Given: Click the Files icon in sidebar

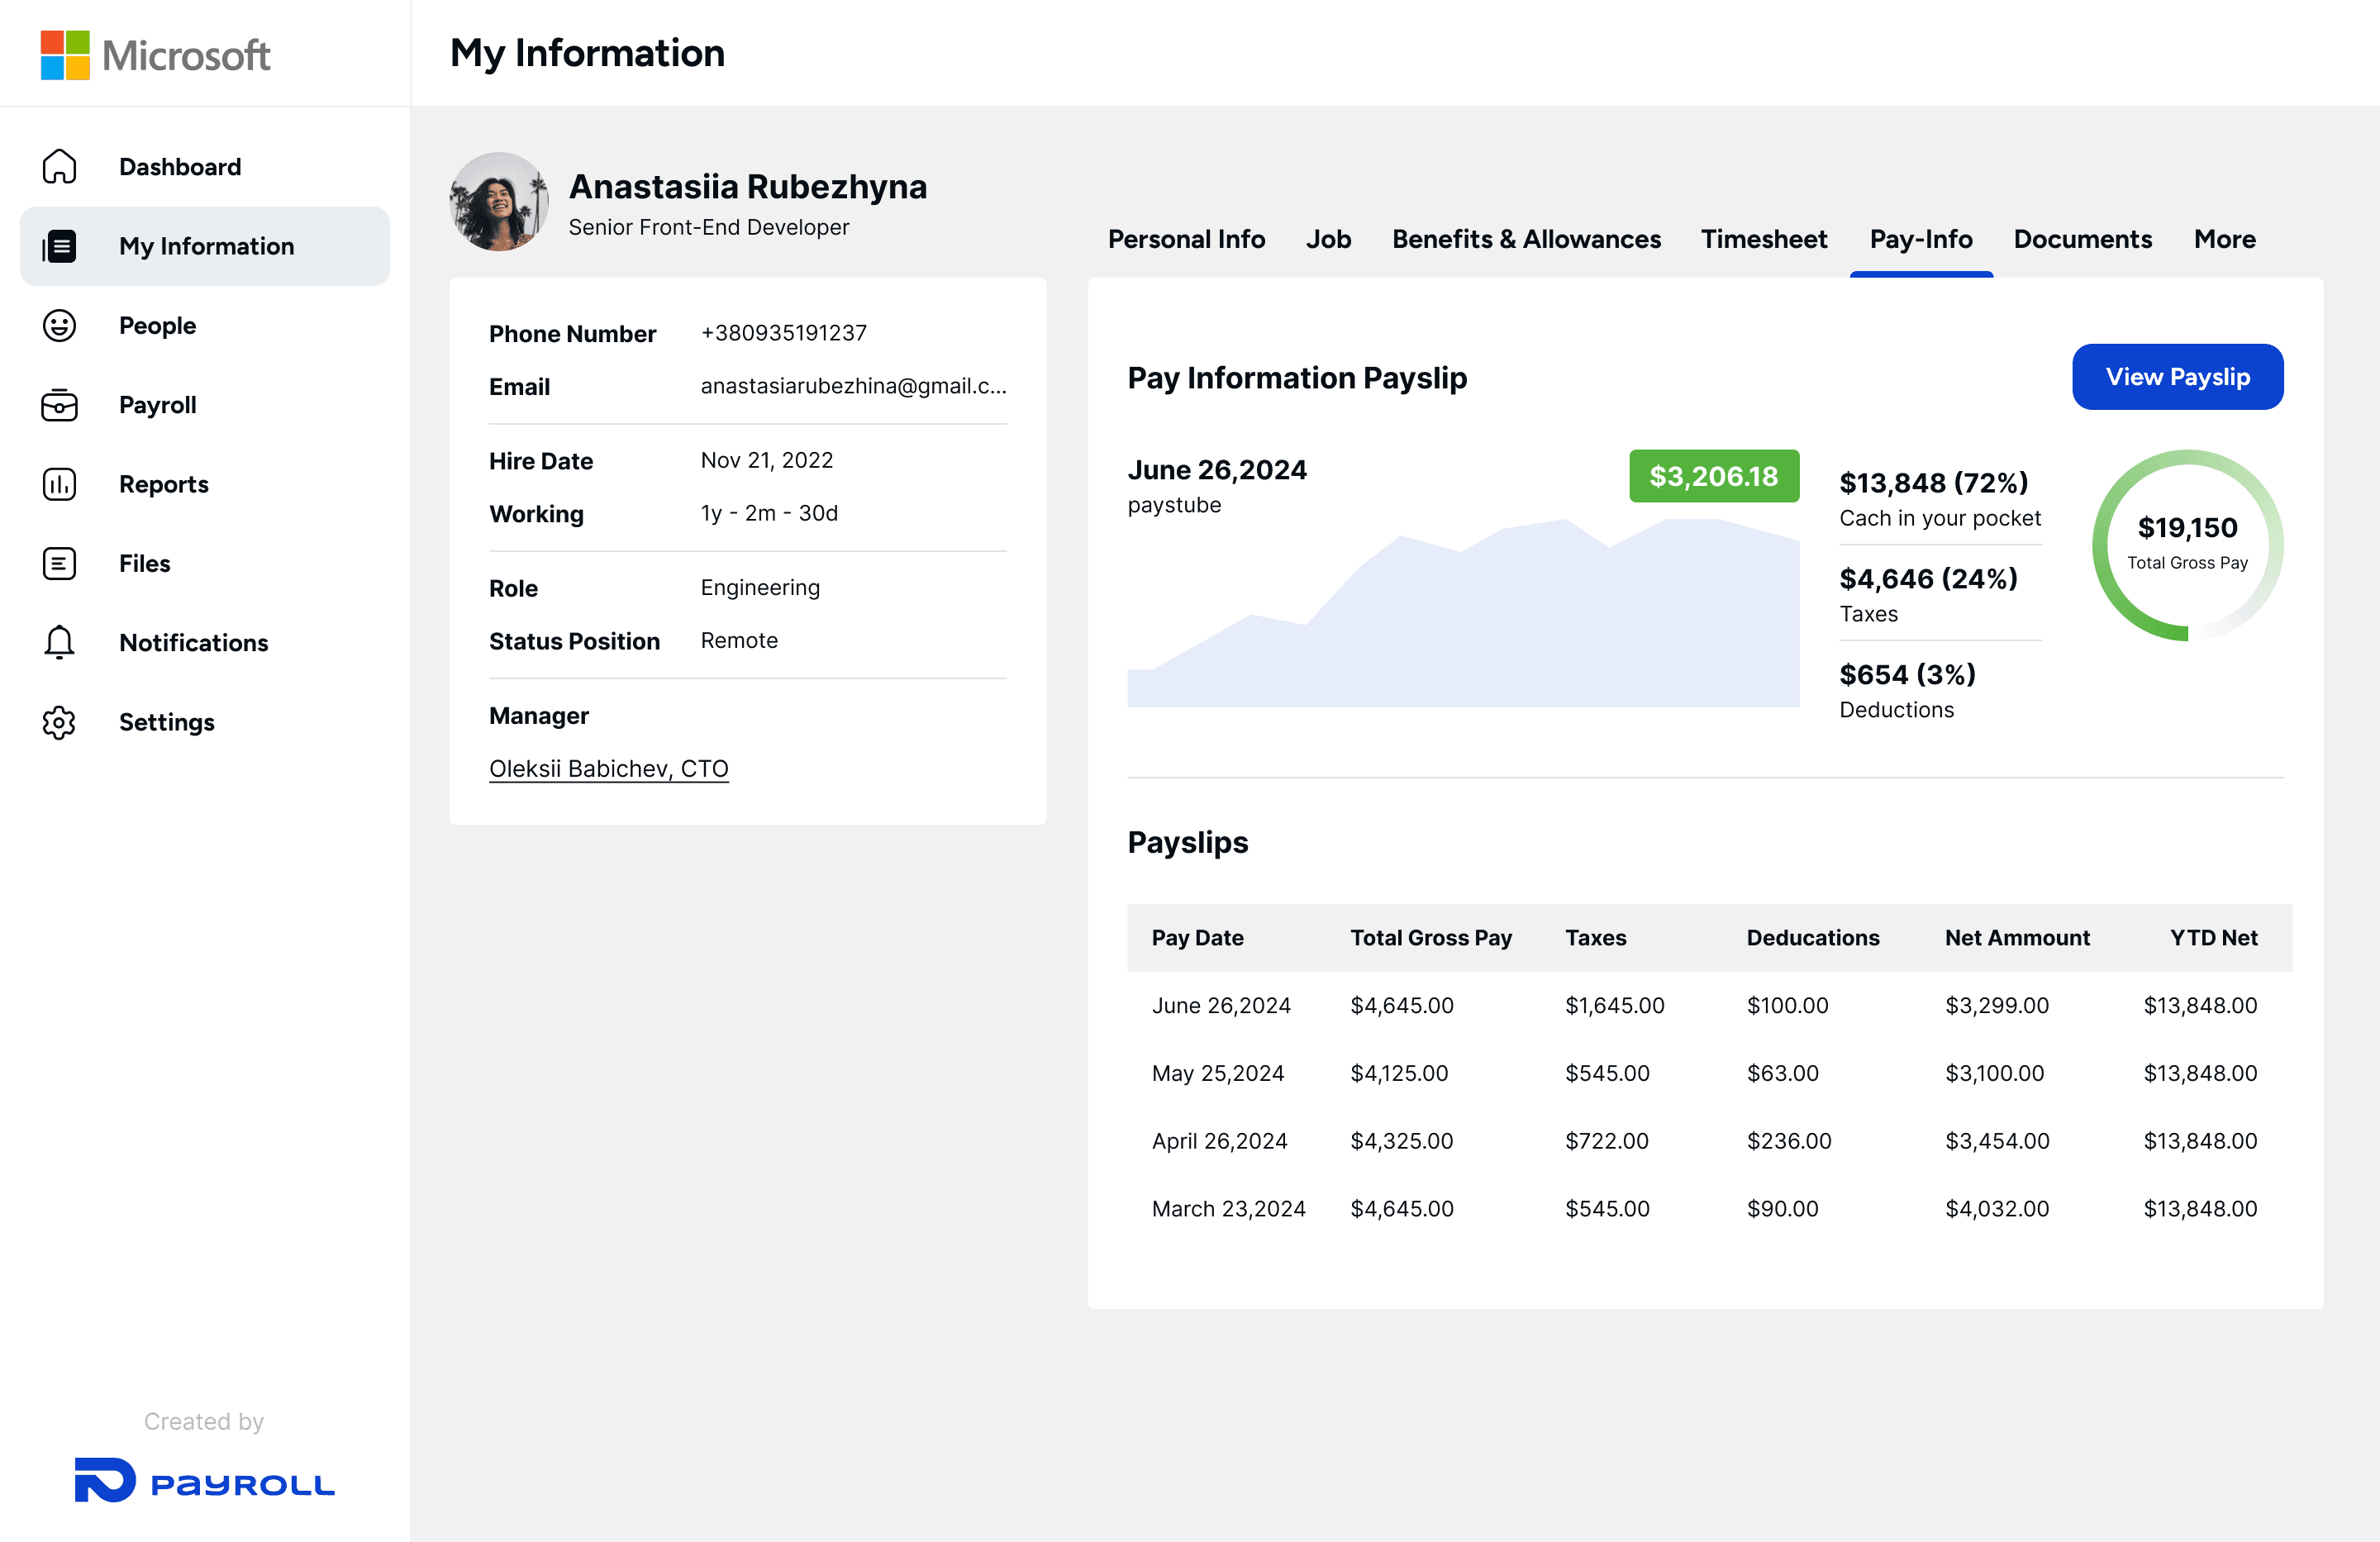Looking at the screenshot, I should tap(59, 564).
